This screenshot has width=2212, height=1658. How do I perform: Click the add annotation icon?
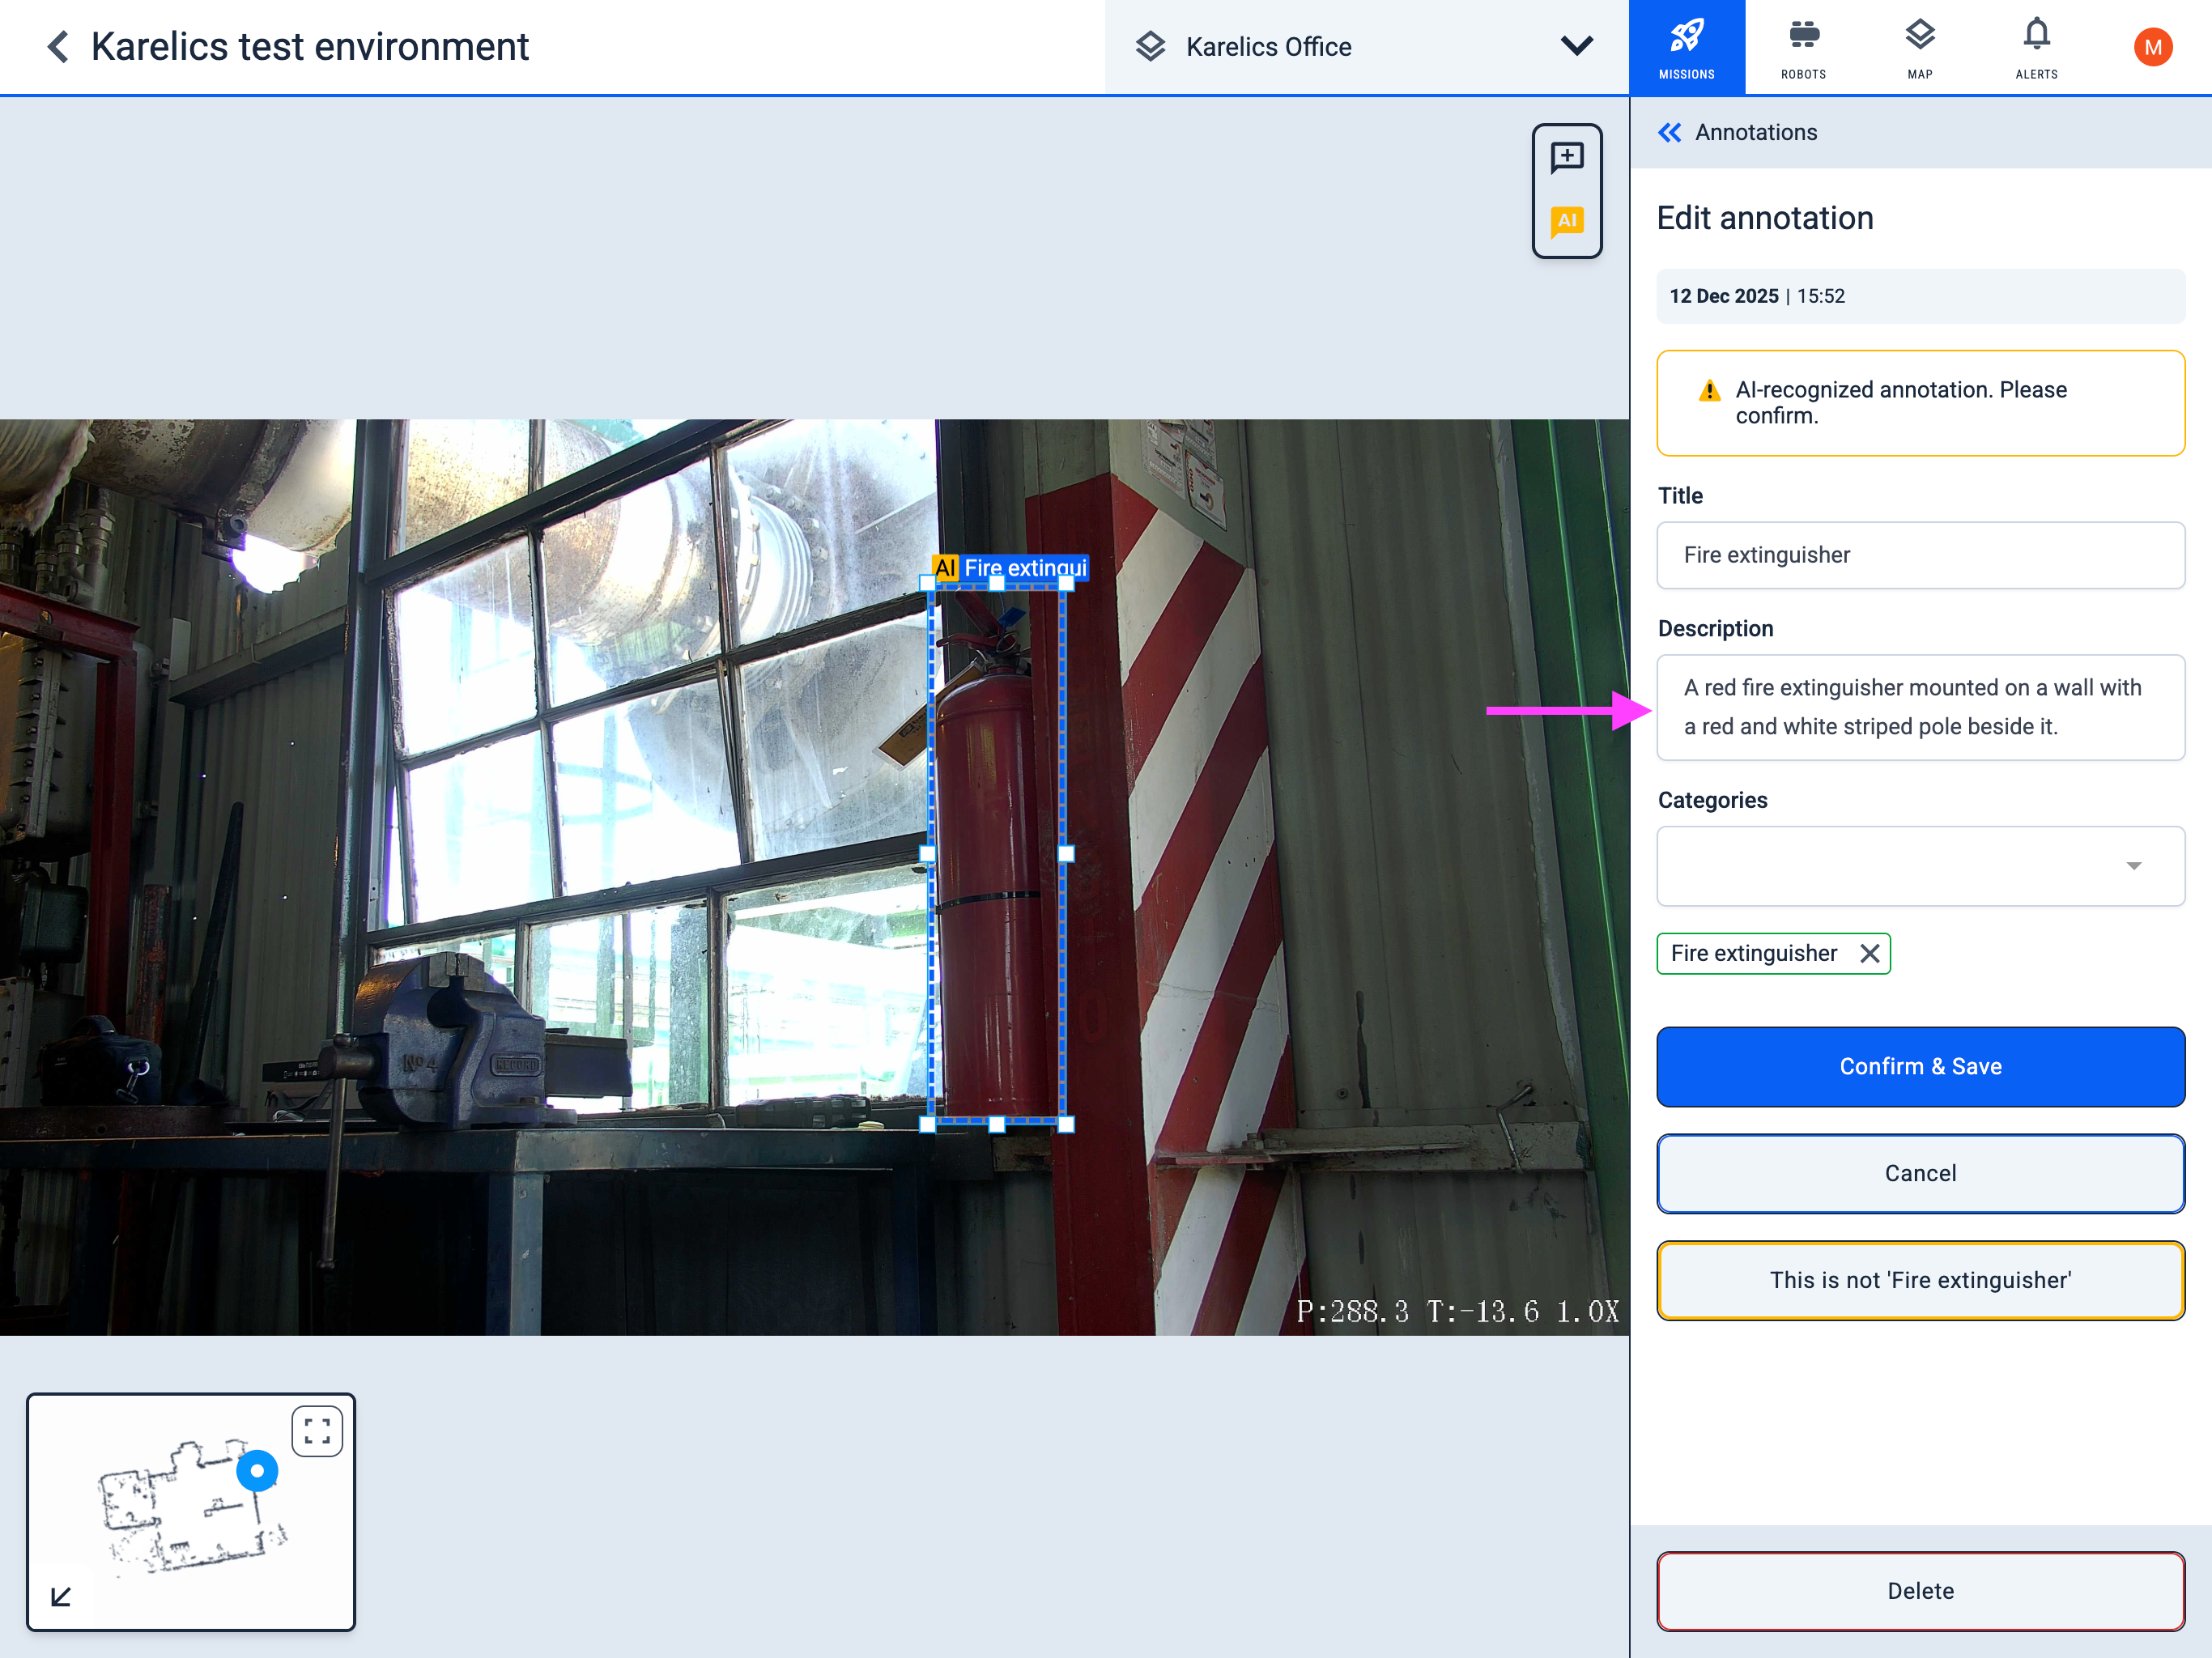pyautogui.click(x=1566, y=157)
